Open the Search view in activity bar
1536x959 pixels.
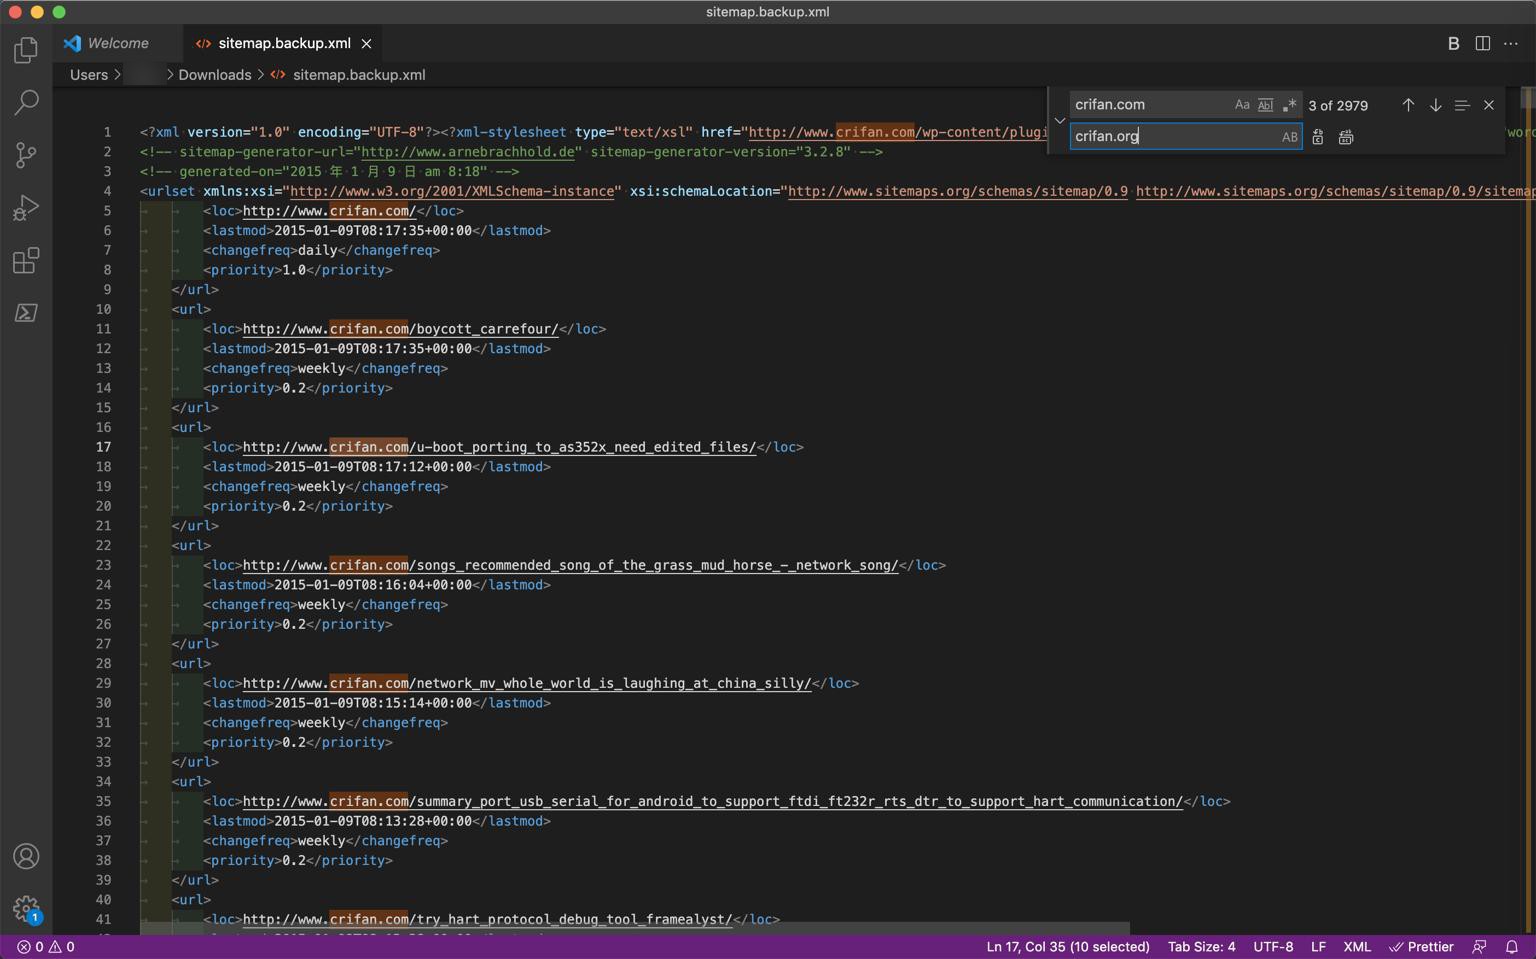coord(26,102)
